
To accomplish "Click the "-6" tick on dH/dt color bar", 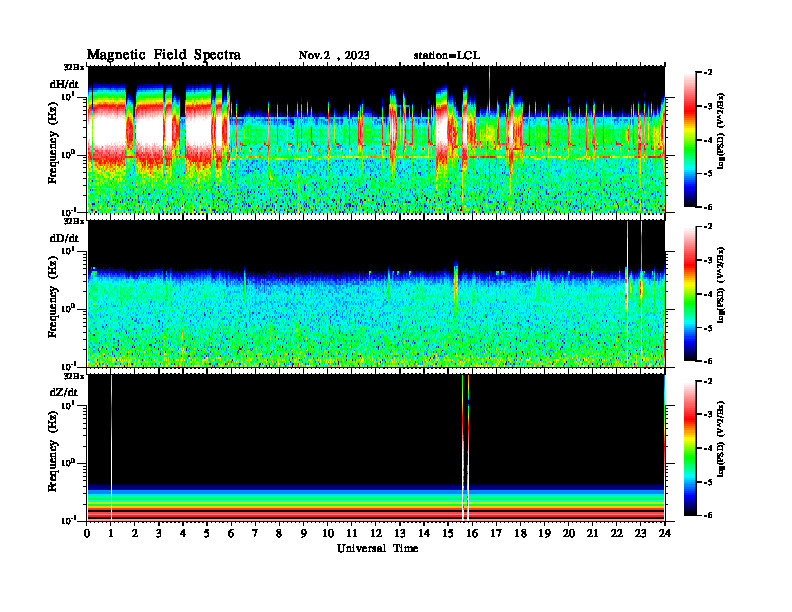I will [708, 207].
